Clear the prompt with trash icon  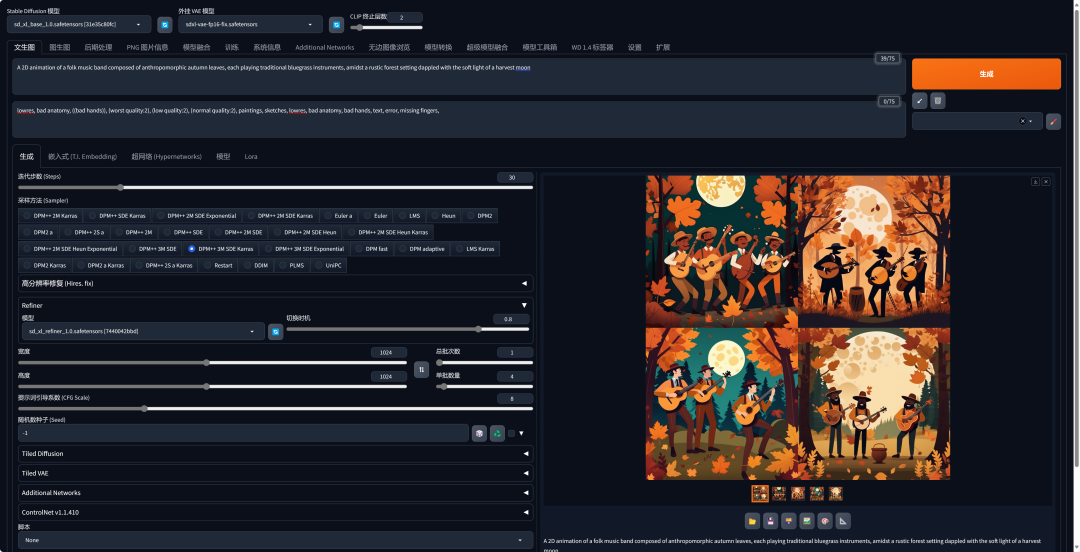point(937,101)
